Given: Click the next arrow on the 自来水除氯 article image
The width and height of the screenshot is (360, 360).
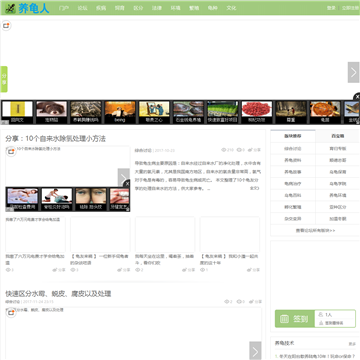Looking at the screenshot, I should (x=124, y=179).
